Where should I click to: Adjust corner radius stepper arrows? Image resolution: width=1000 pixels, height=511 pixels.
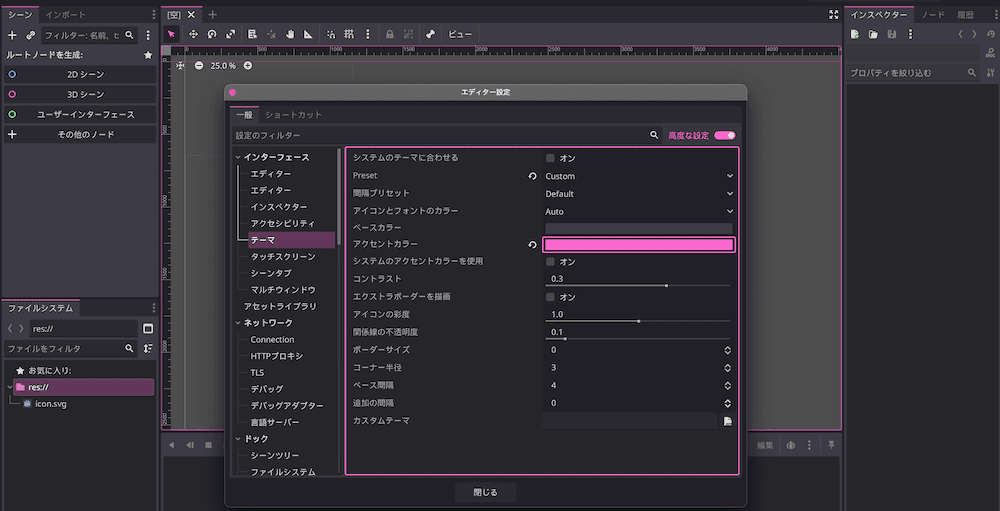pos(728,368)
